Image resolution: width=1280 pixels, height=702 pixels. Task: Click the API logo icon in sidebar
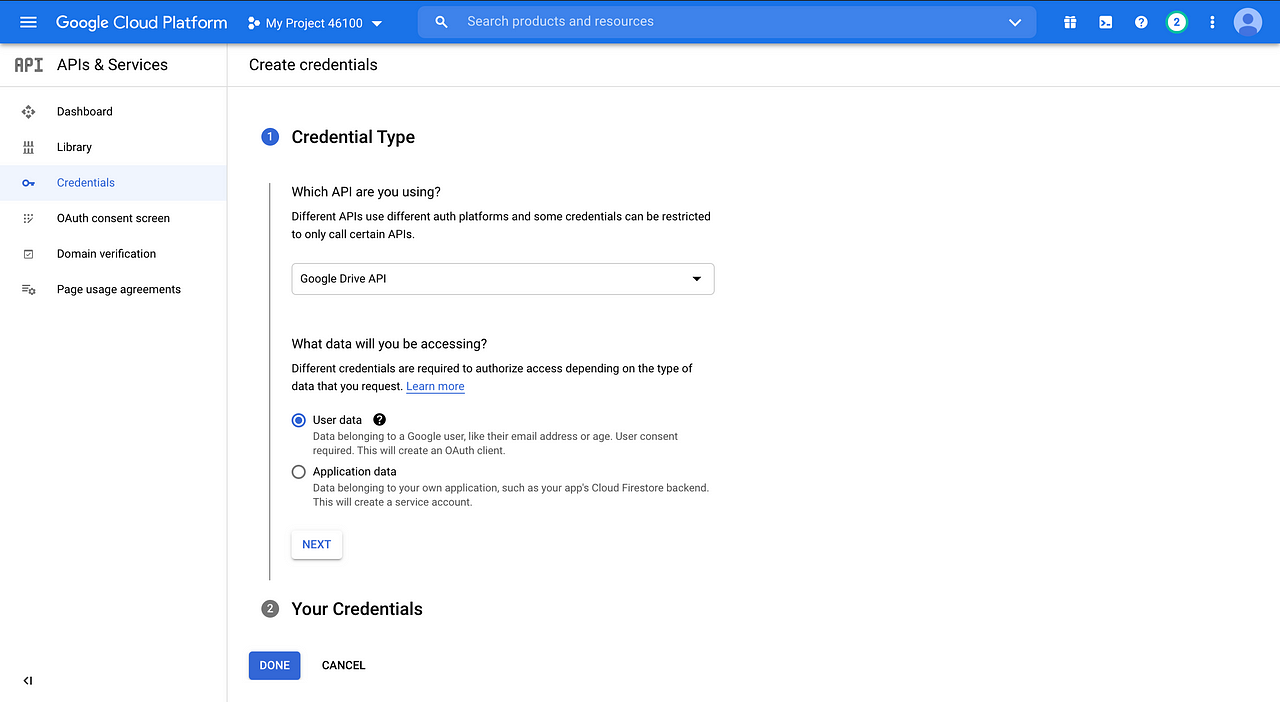pos(29,65)
